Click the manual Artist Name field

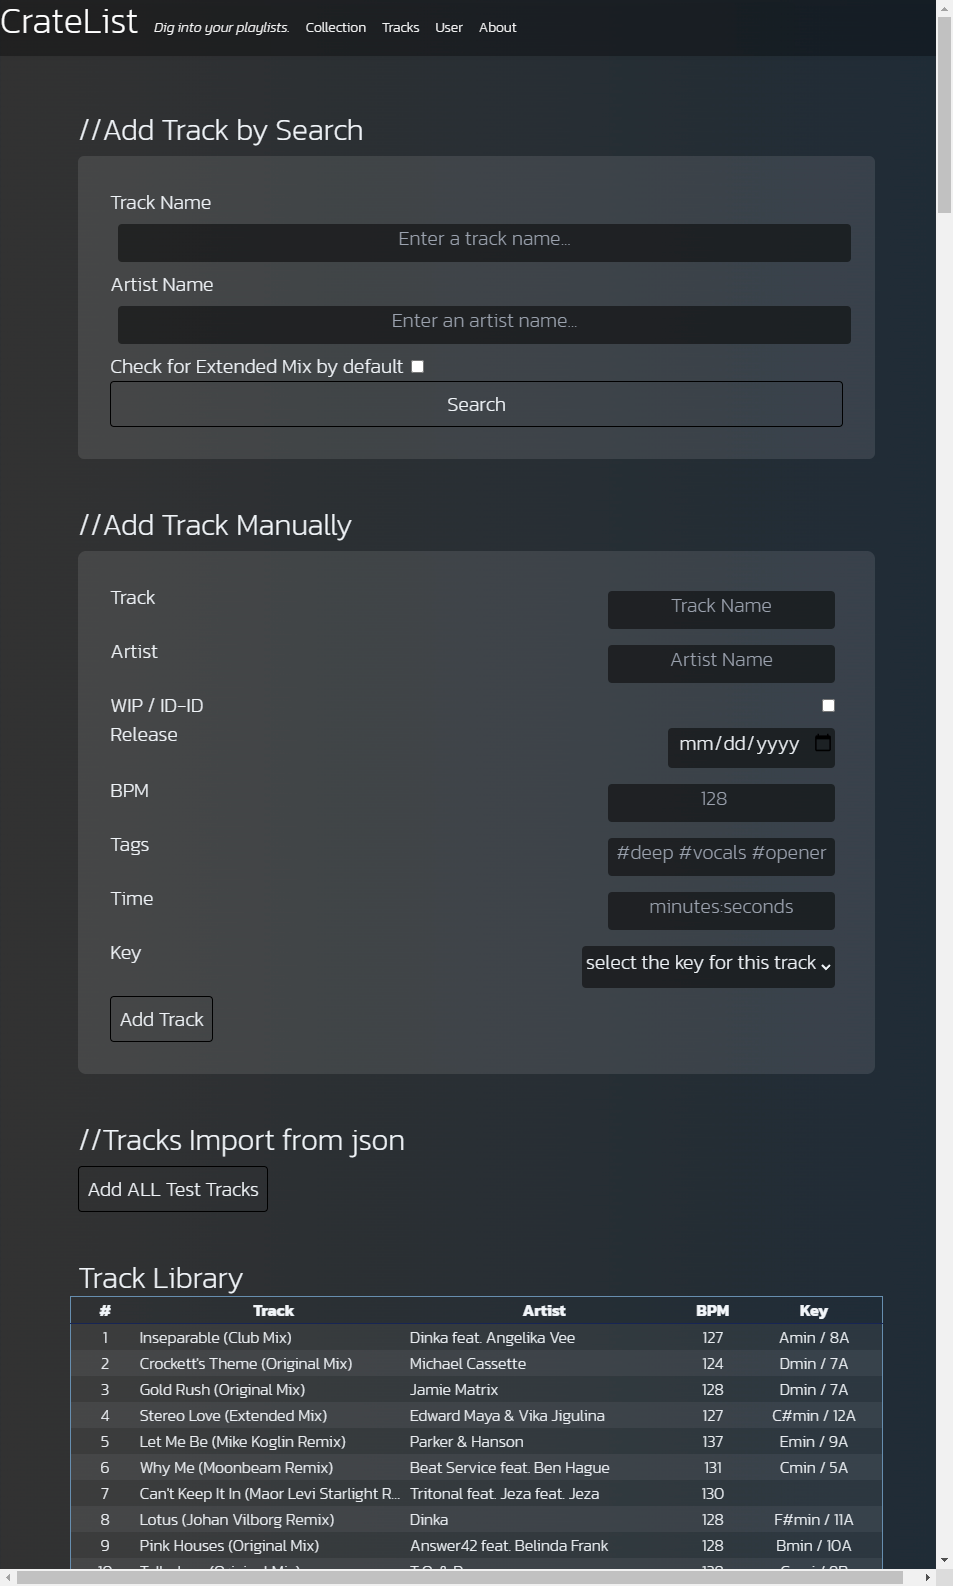[x=721, y=664]
